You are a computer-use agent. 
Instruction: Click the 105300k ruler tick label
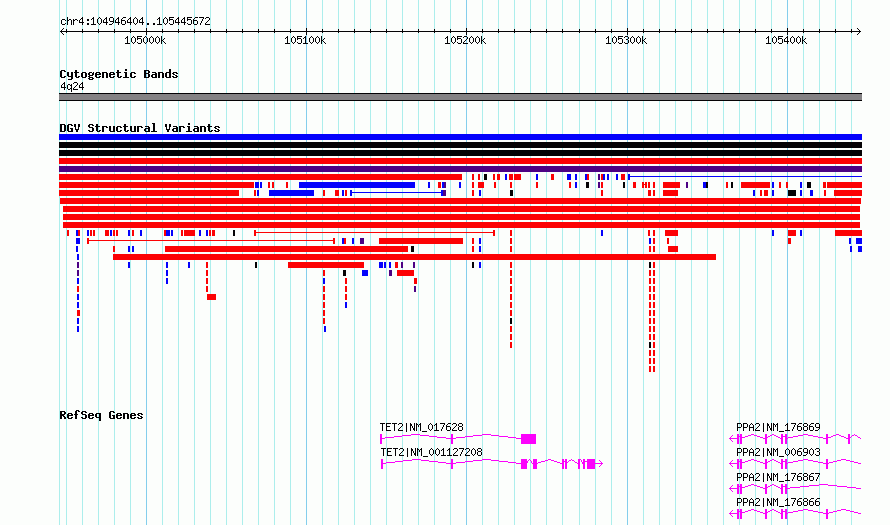[x=626, y=40]
